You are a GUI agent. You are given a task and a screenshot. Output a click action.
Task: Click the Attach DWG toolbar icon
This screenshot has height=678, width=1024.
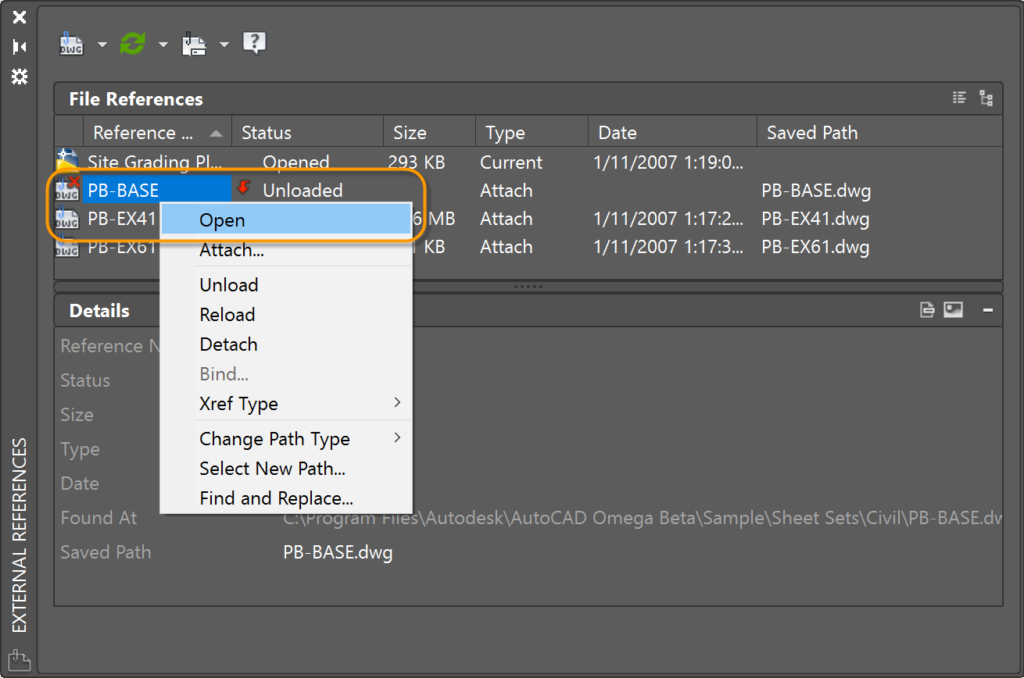[x=70, y=43]
